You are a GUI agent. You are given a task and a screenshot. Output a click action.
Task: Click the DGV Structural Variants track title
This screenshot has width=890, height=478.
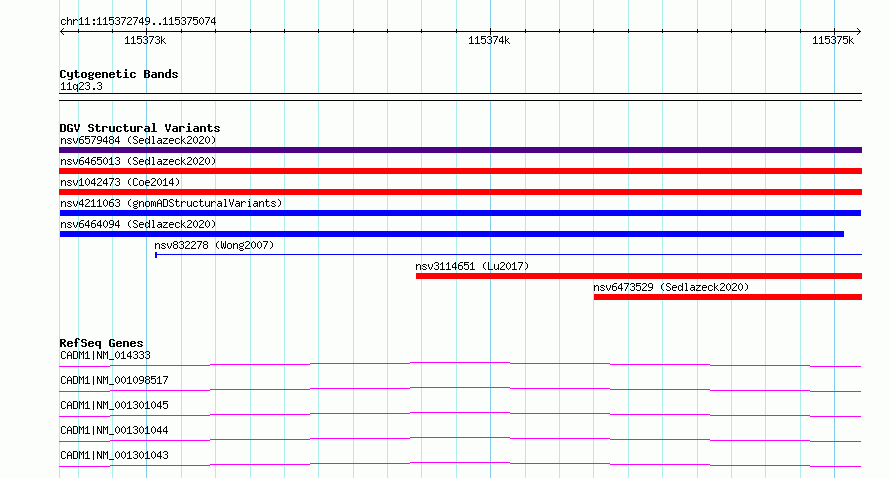[140, 128]
